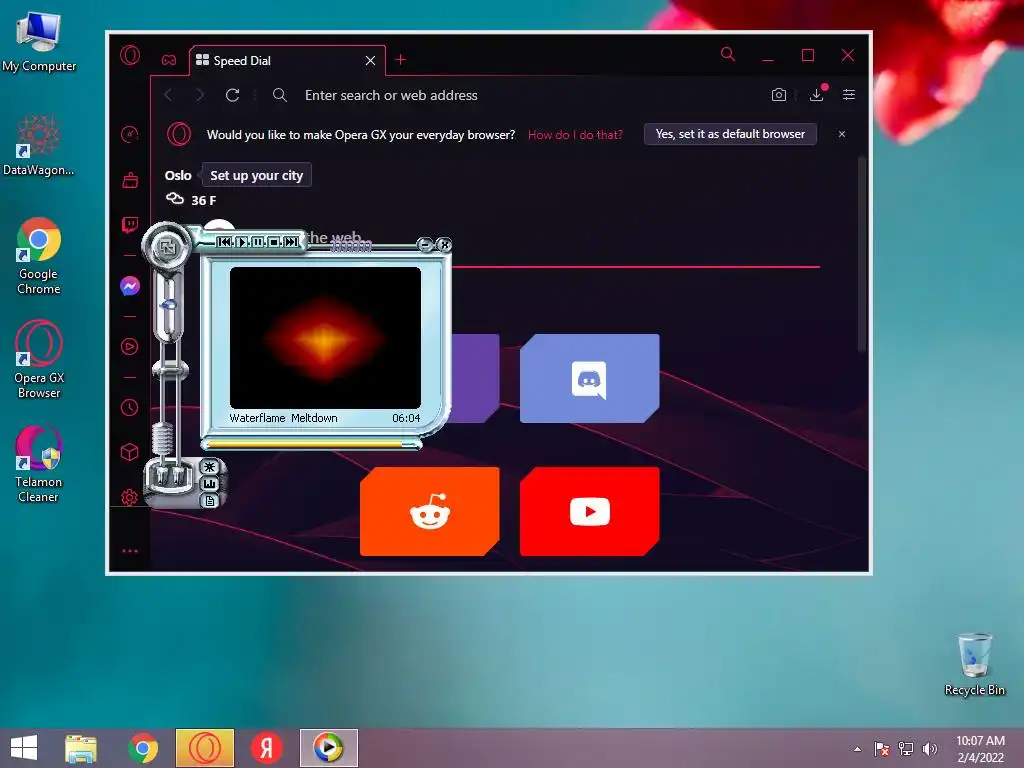Pause playback in the media player
1024x768 pixels.
tap(258, 242)
